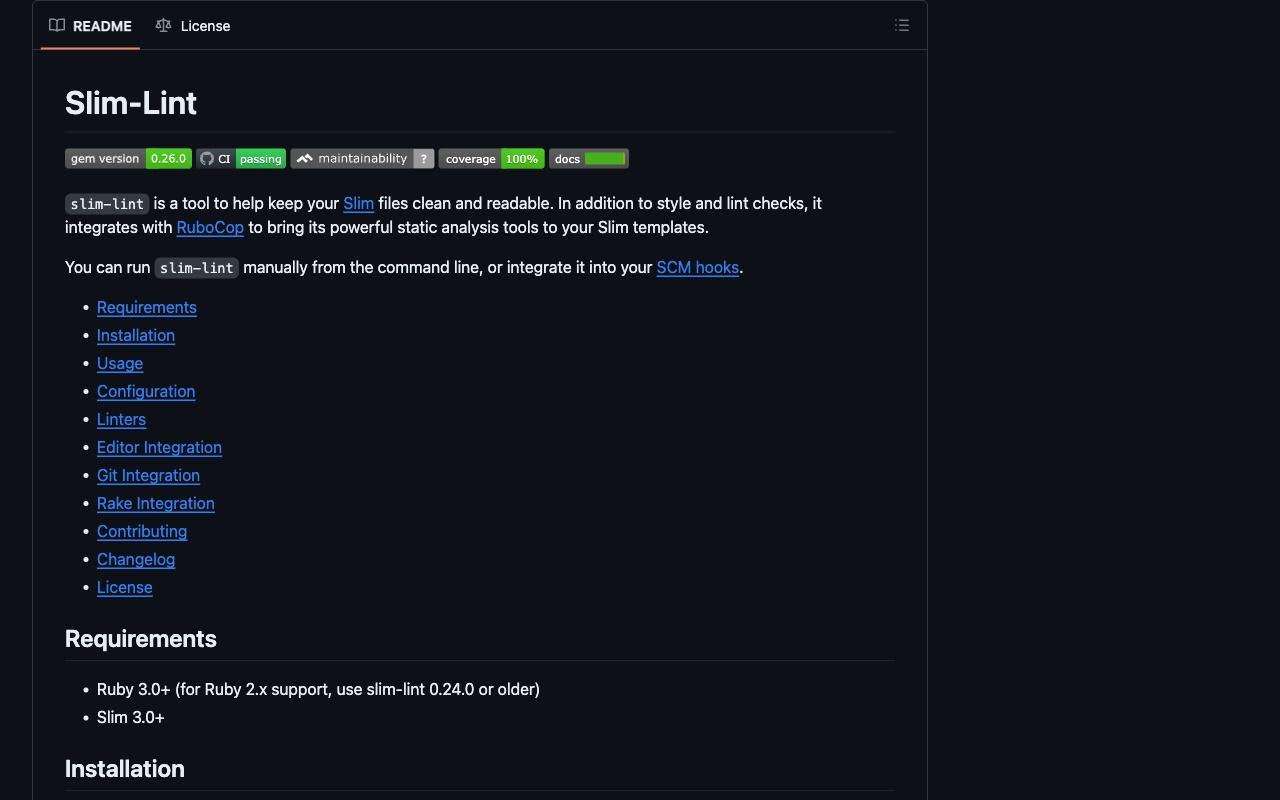Click the book icon beside README
Screen dimensions: 1280x800
click(57, 26)
